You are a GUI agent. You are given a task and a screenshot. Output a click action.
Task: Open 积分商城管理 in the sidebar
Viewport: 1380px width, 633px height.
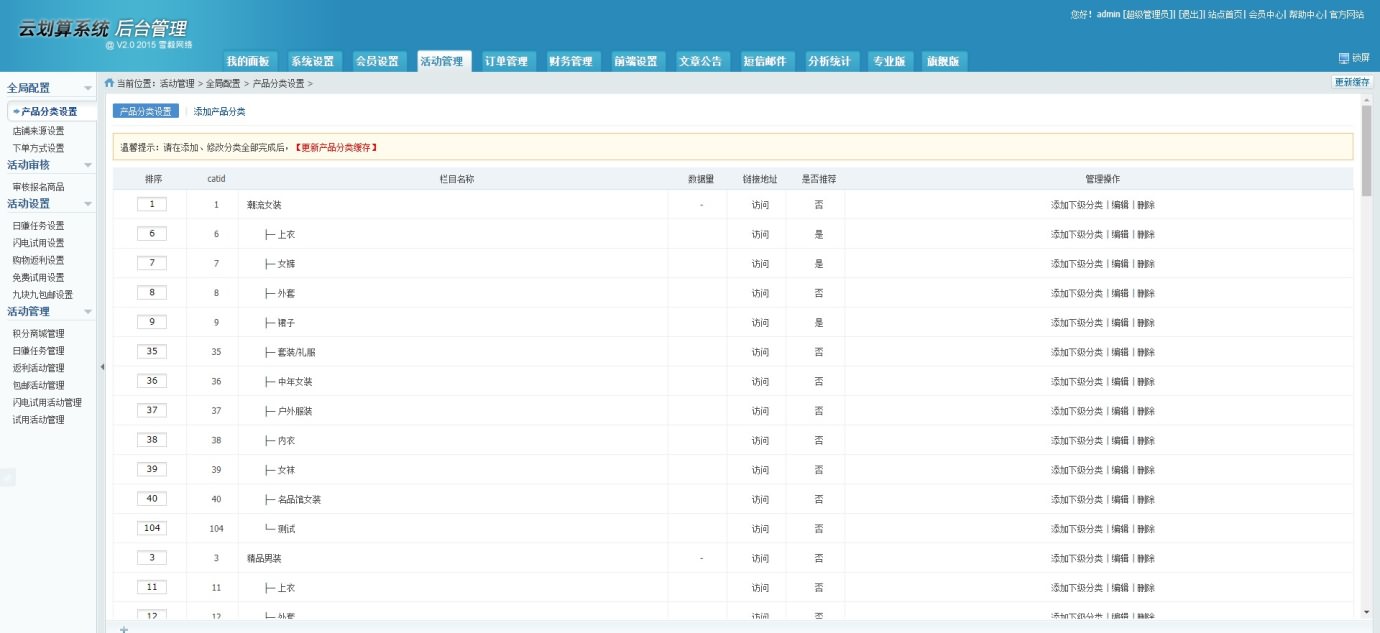(38, 334)
